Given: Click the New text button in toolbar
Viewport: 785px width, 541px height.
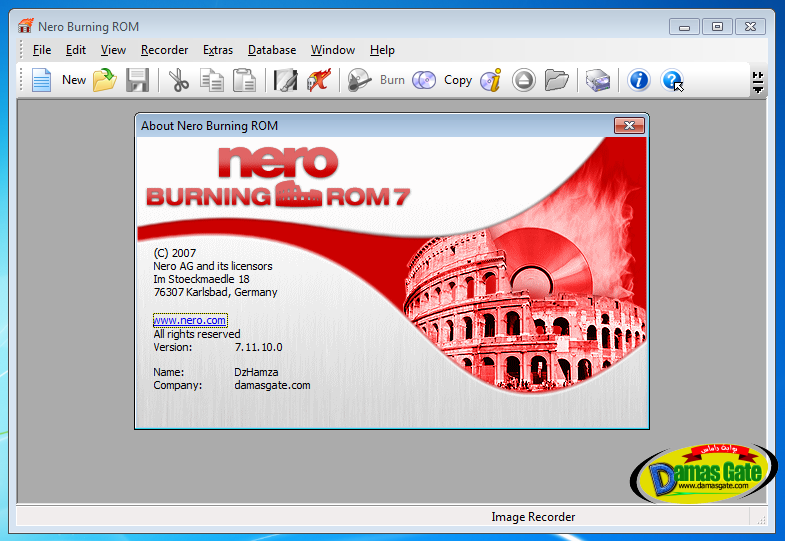Looking at the screenshot, I should (74, 80).
